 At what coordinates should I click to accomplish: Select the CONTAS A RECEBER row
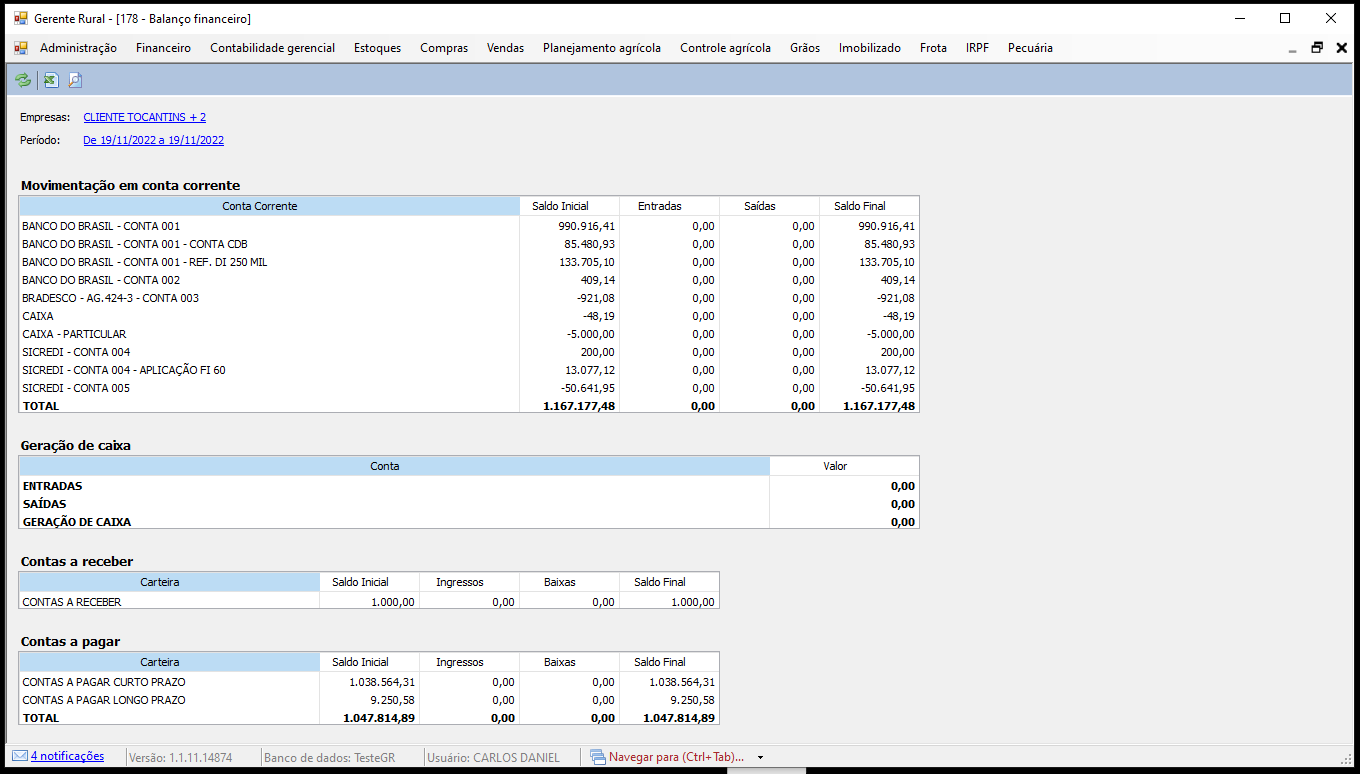point(369,602)
